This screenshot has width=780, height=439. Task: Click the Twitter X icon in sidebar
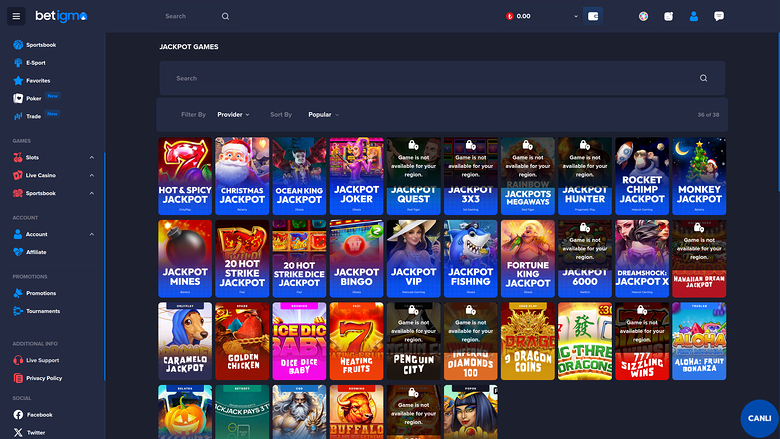tap(18, 433)
